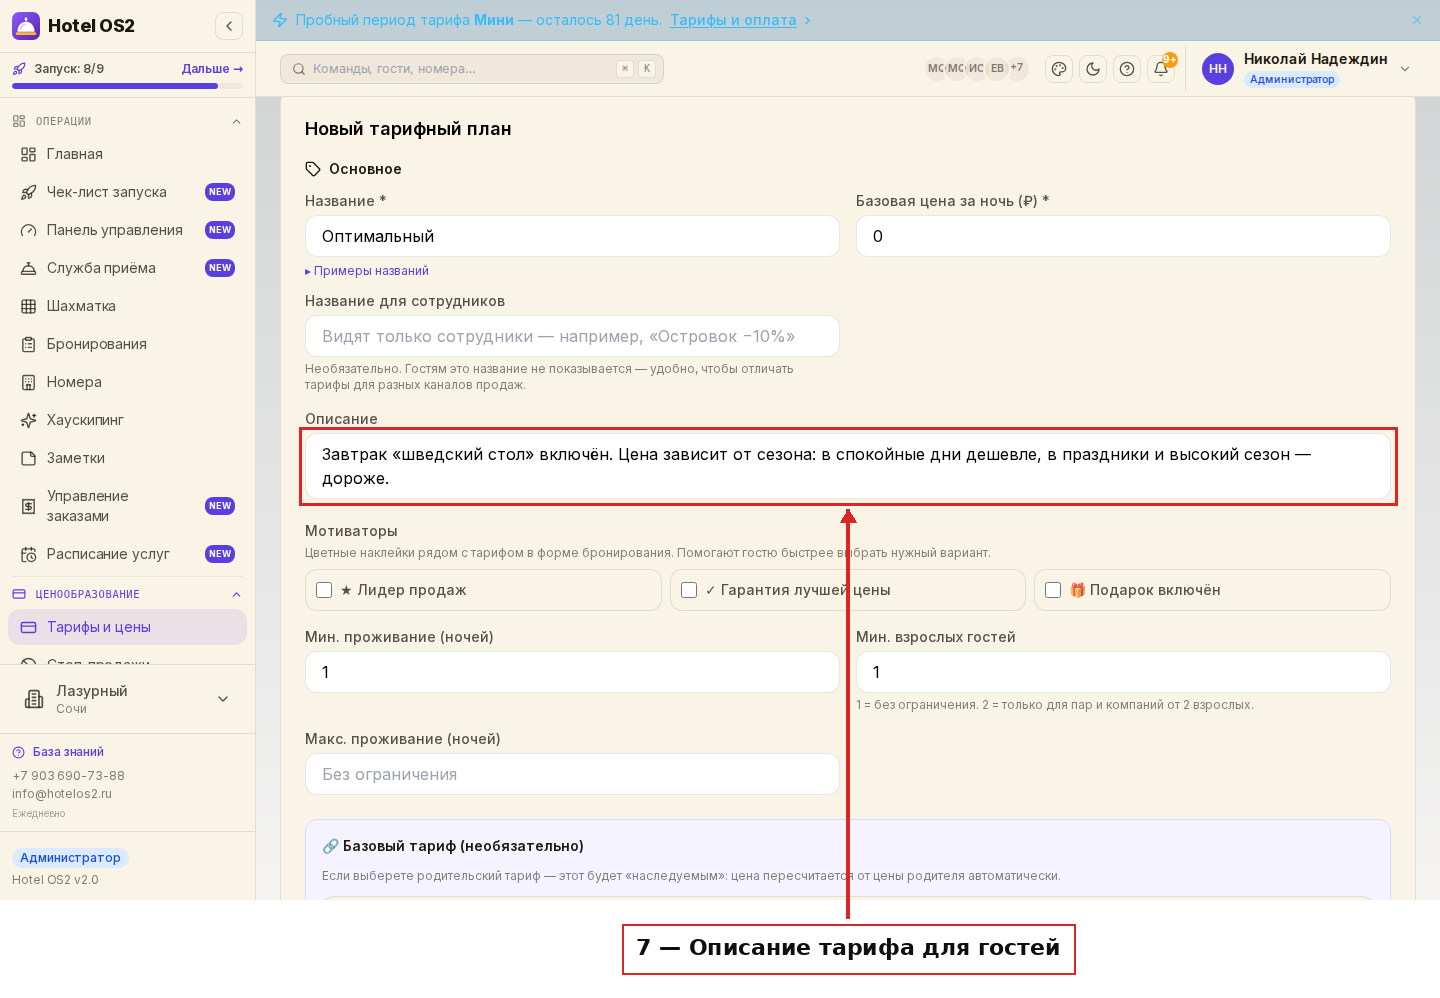Go to Бронирования section
Image resolution: width=1440 pixels, height=998 pixels.
click(x=127, y=344)
